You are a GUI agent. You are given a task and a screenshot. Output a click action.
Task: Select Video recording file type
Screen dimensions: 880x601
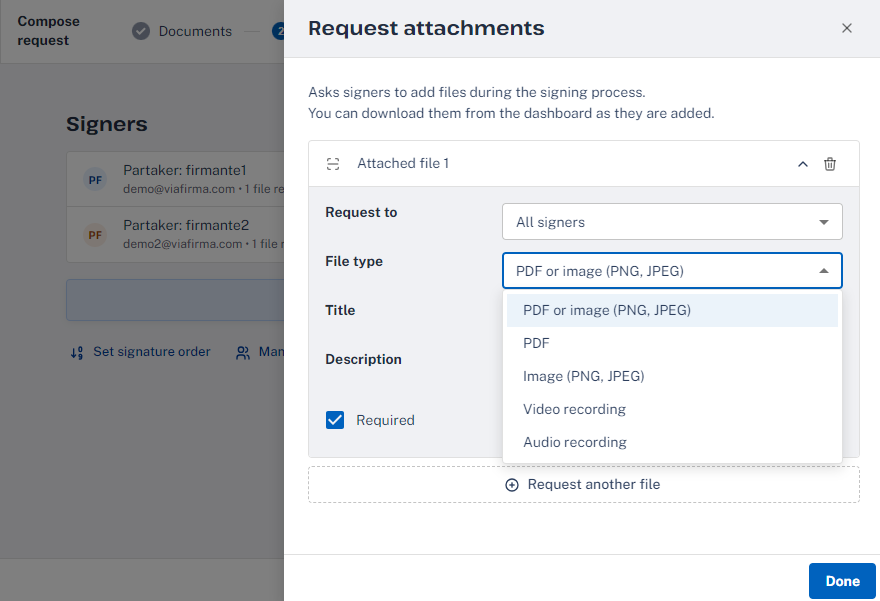coord(672,409)
